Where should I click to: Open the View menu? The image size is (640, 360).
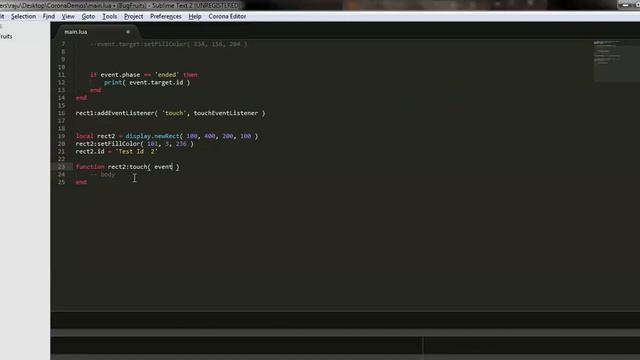(68, 16)
